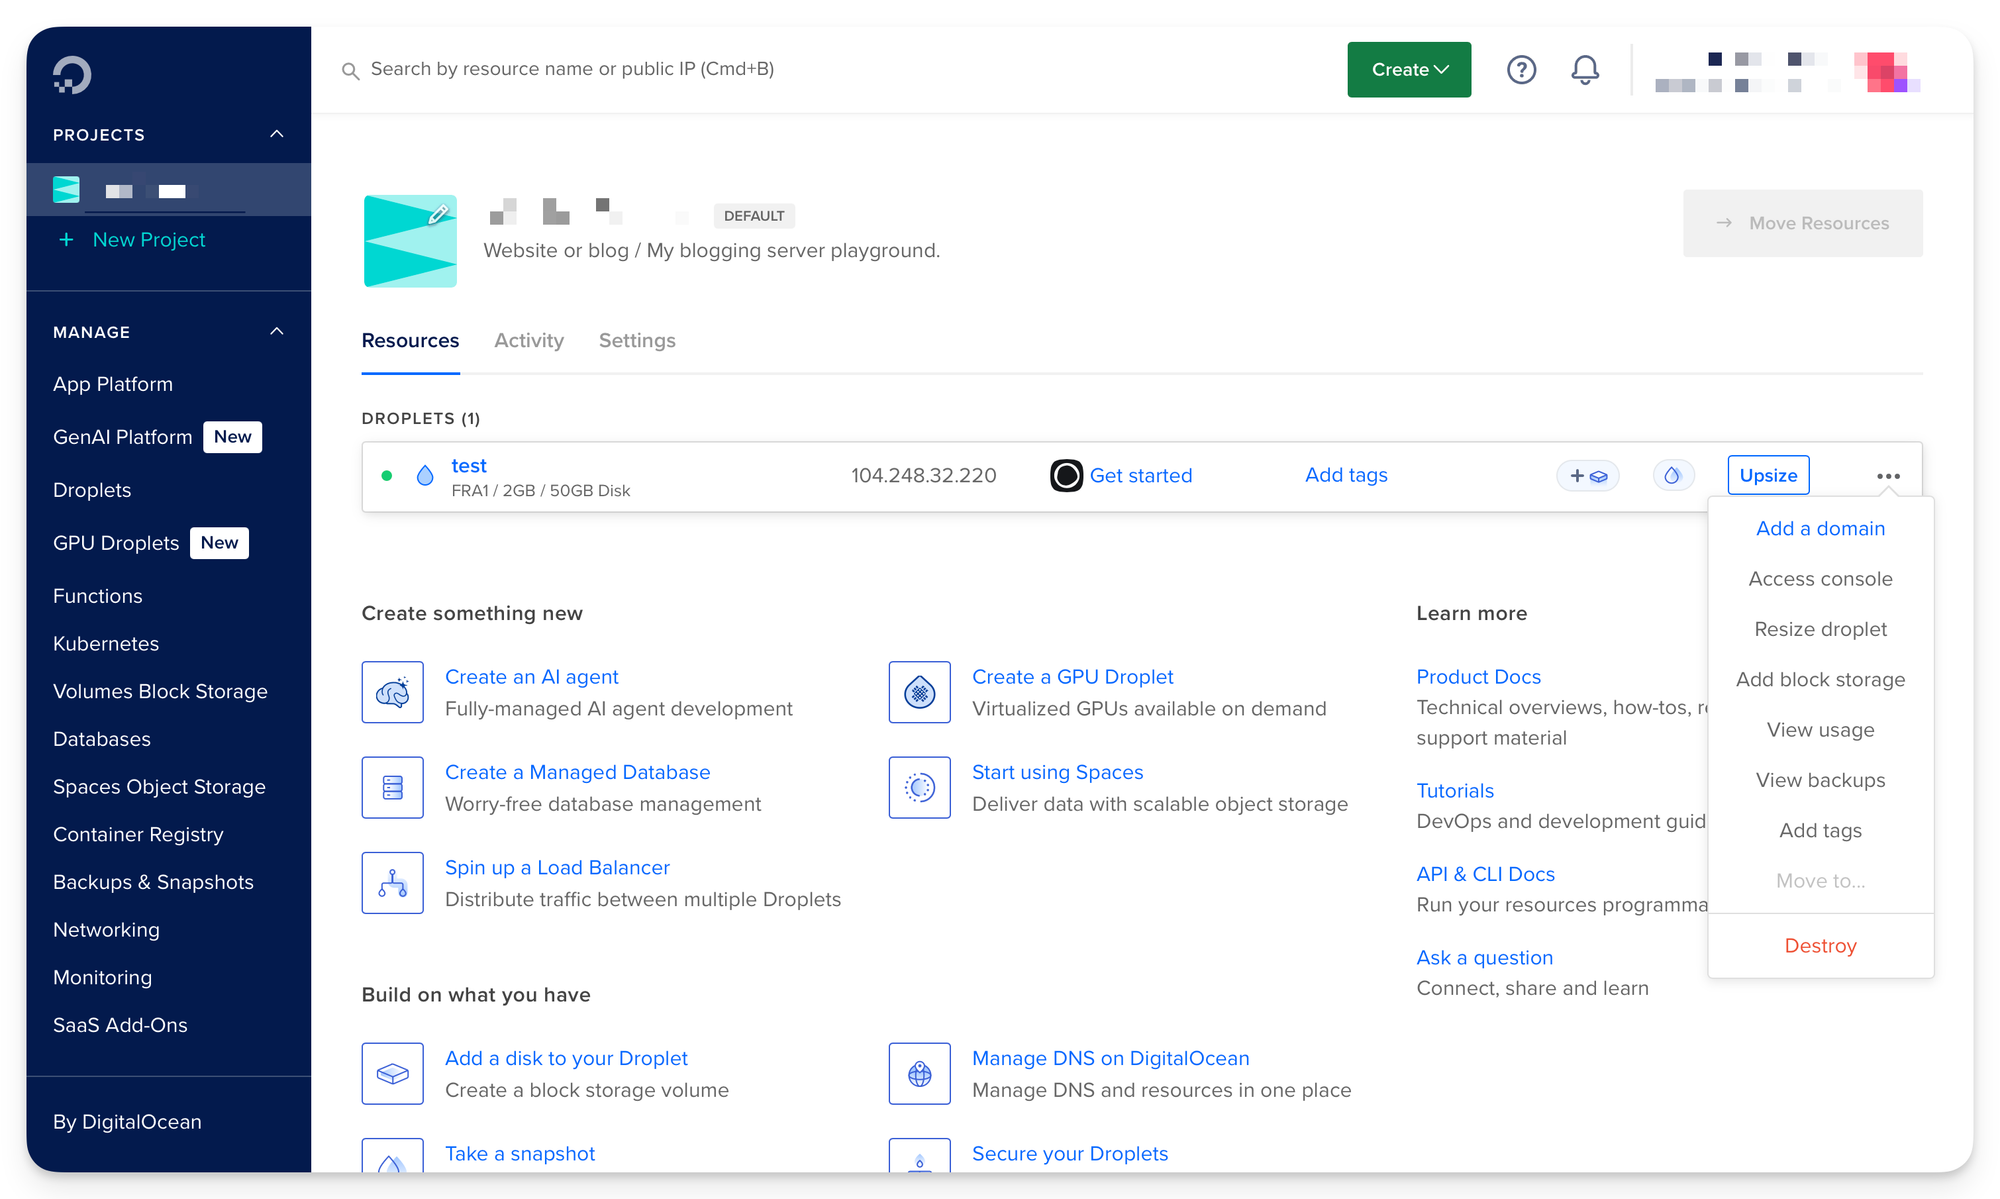Click the test droplet water-drop icon
The image size is (2000, 1199).
click(425, 476)
